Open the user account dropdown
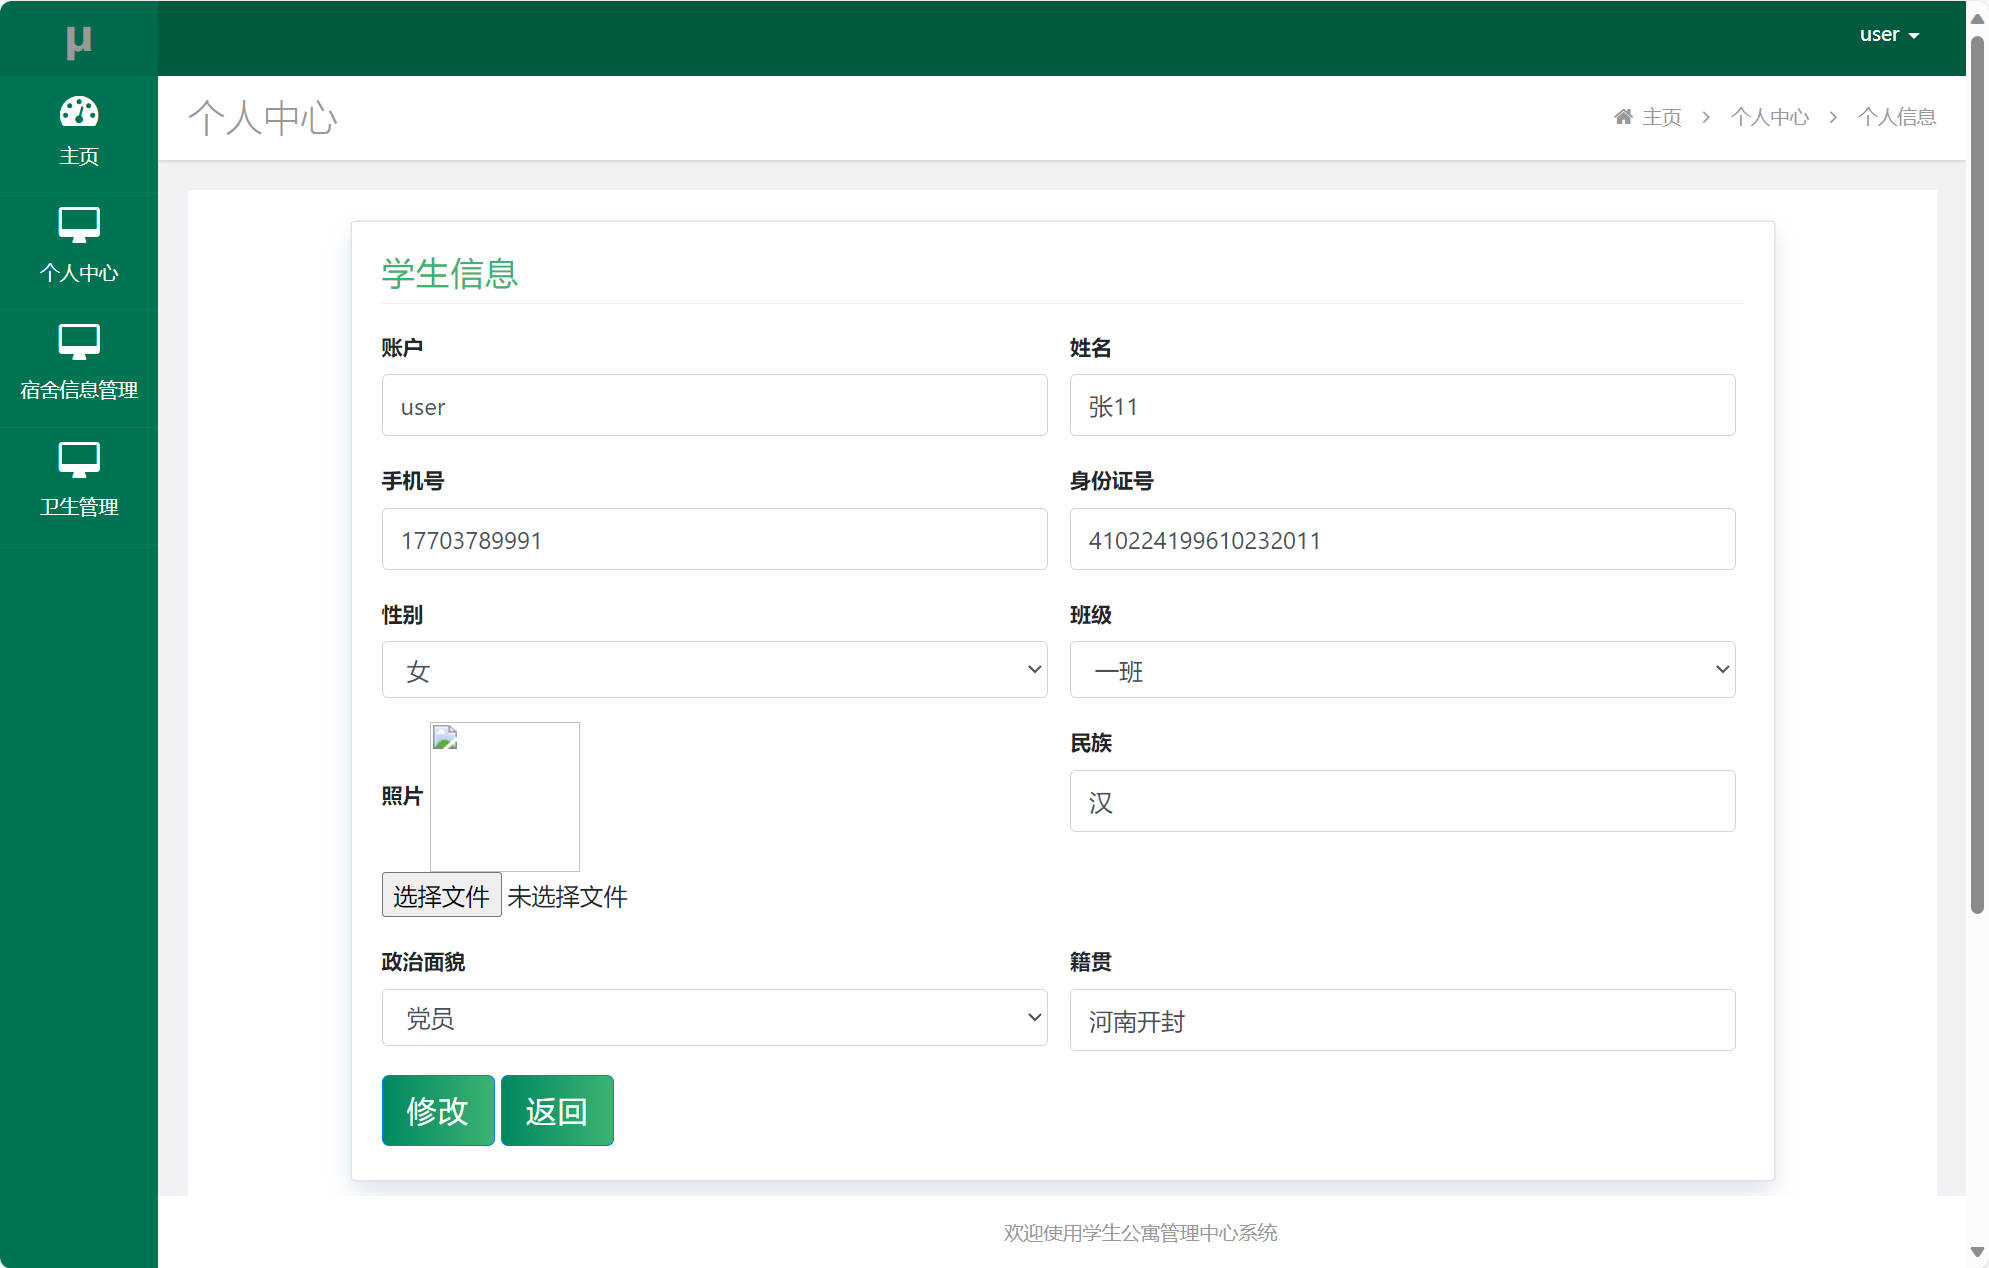The image size is (1989, 1268). [x=1888, y=33]
